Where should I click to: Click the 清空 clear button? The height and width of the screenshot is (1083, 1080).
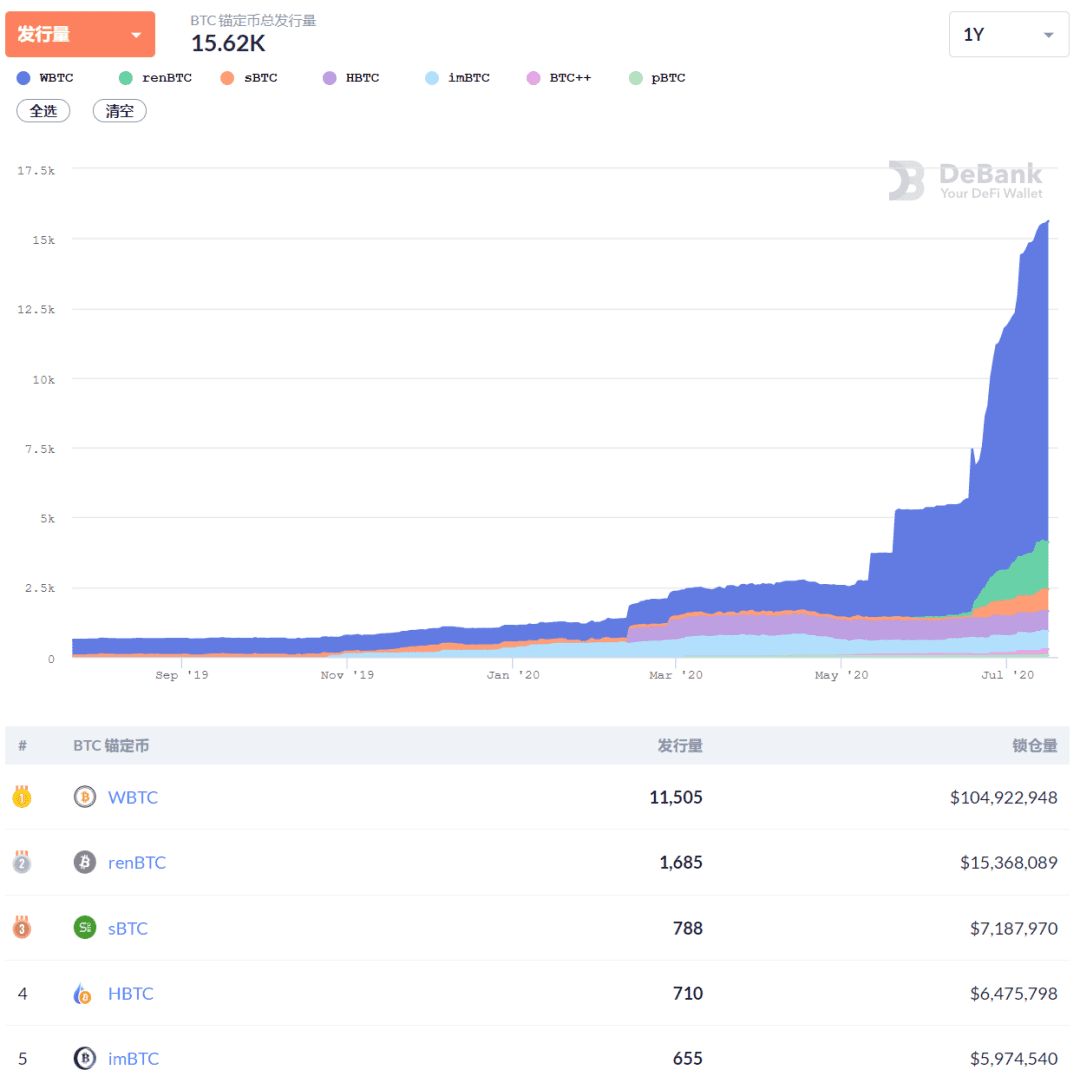tap(119, 111)
